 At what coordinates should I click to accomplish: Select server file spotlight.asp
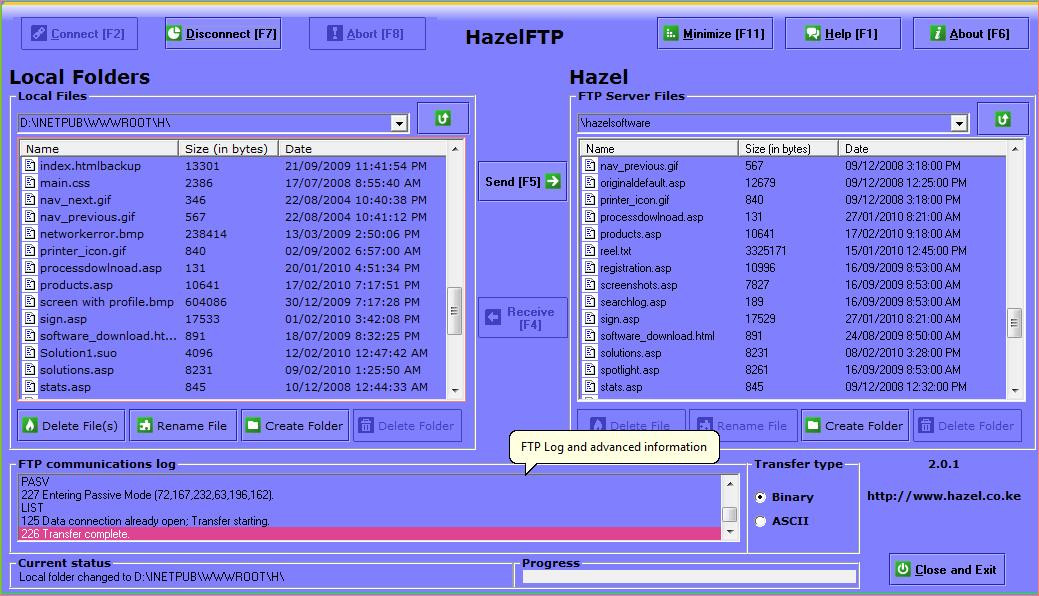tap(629, 370)
